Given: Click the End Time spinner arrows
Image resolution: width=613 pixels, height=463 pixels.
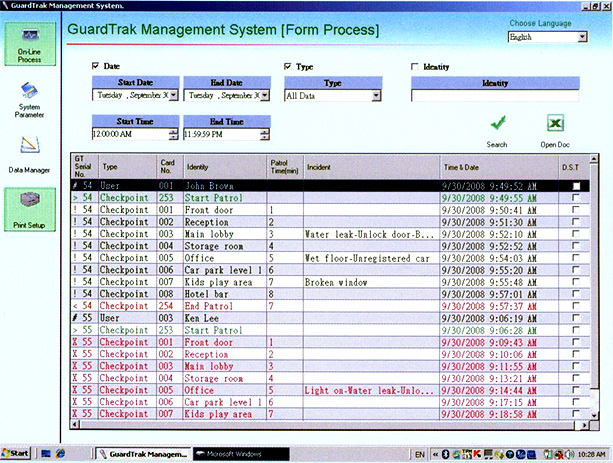Looking at the screenshot, I should coord(265,134).
